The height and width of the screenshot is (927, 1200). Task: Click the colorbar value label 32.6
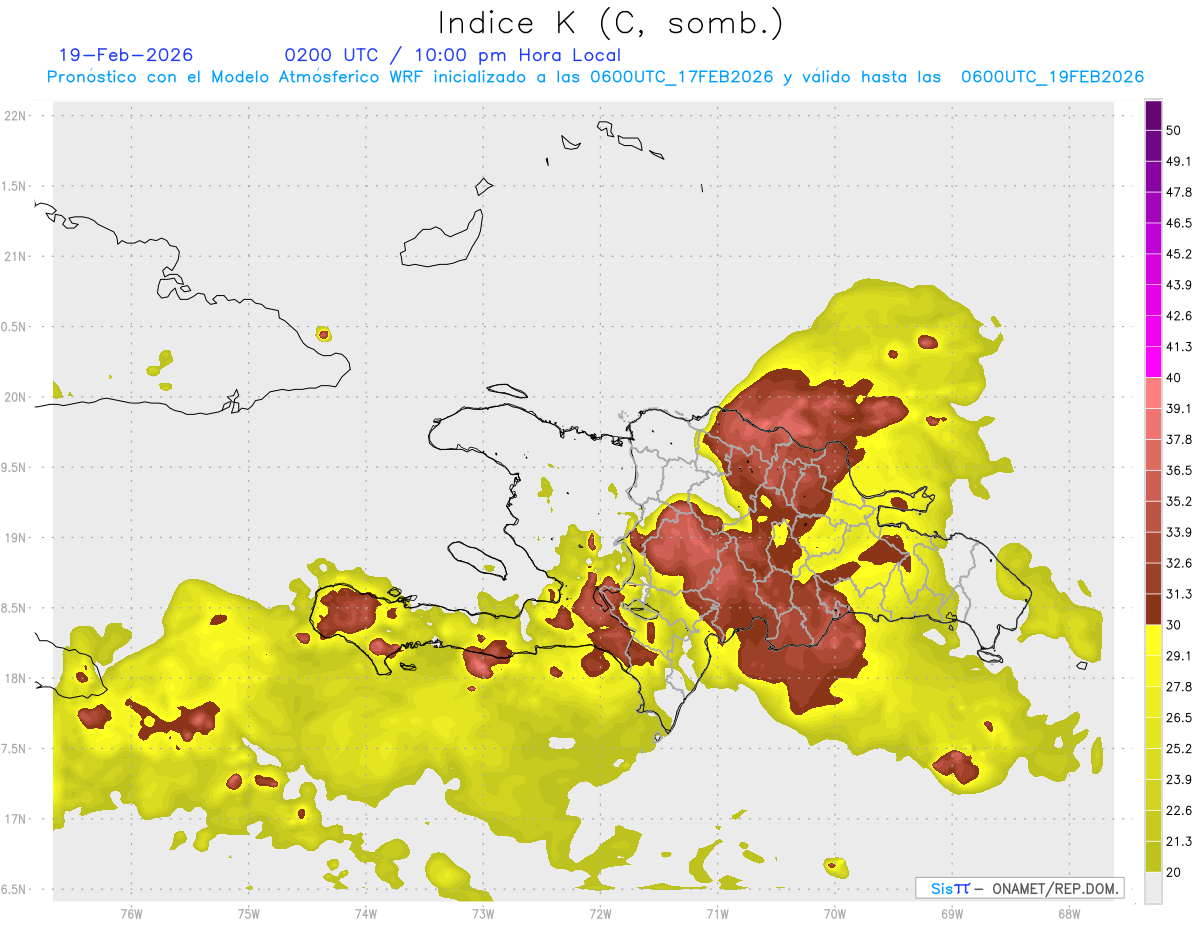(1179, 563)
